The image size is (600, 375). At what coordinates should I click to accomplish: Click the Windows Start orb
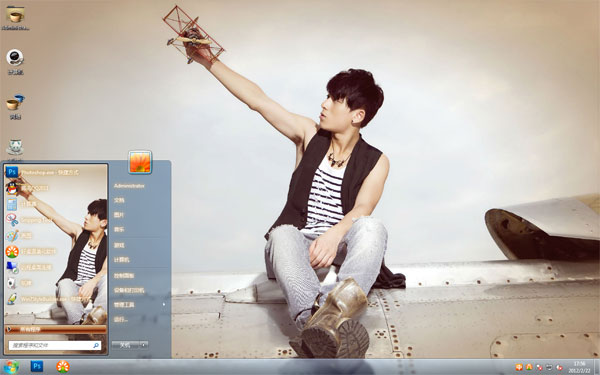pyautogui.click(x=11, y=367)
